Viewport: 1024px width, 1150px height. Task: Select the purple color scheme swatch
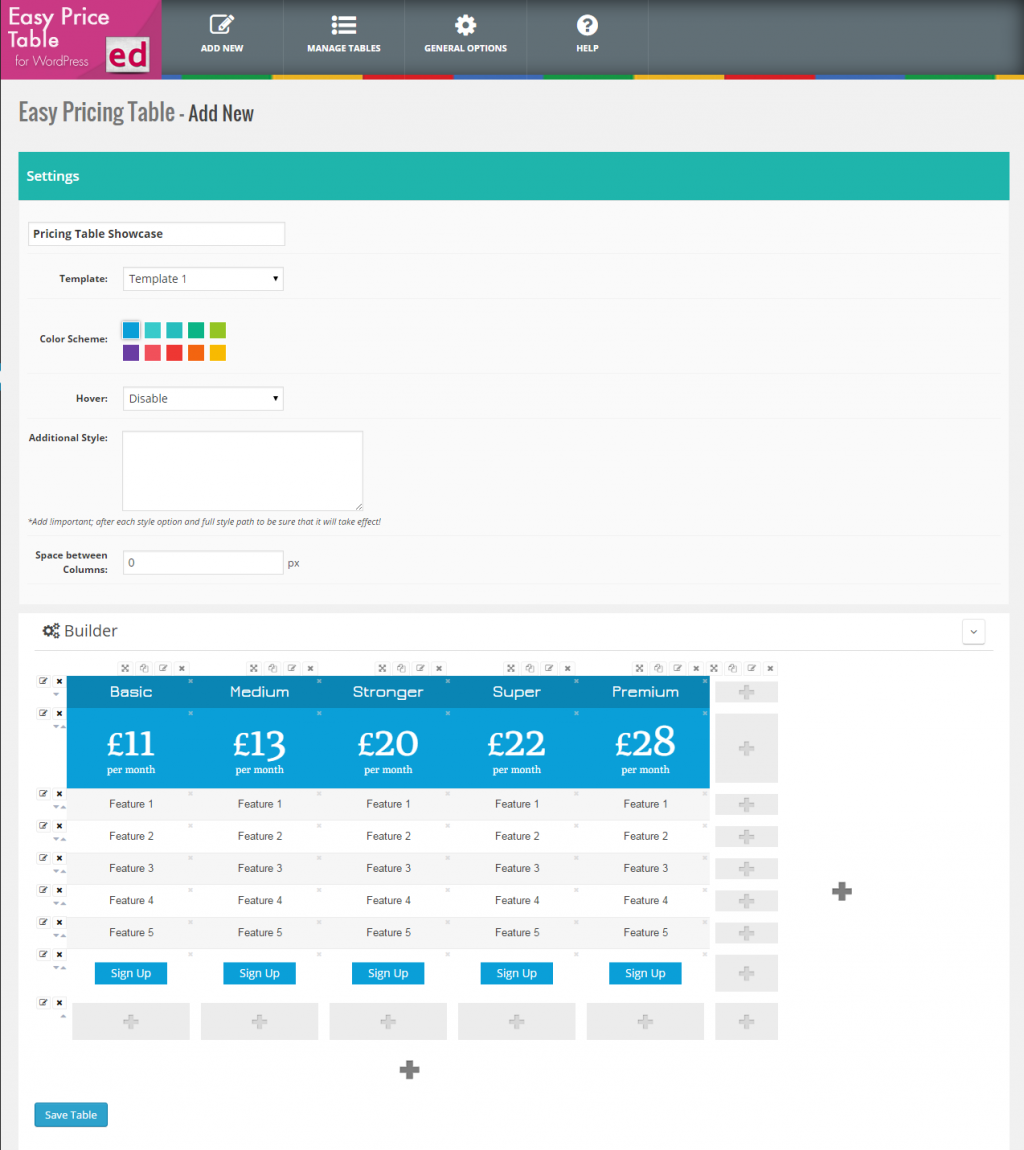(130, 352)
